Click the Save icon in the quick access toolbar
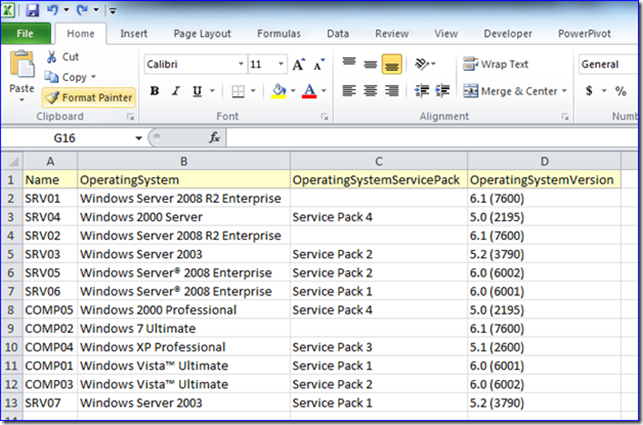643x425 pixels. (32, 10)
